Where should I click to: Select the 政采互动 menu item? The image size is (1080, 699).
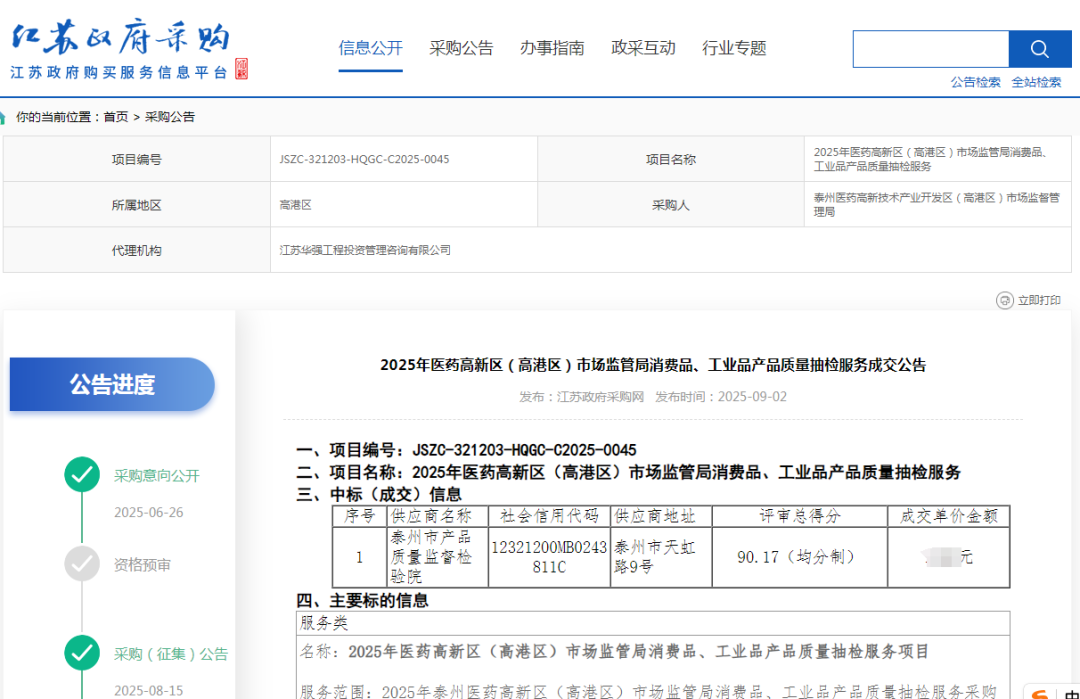(643, 48)
